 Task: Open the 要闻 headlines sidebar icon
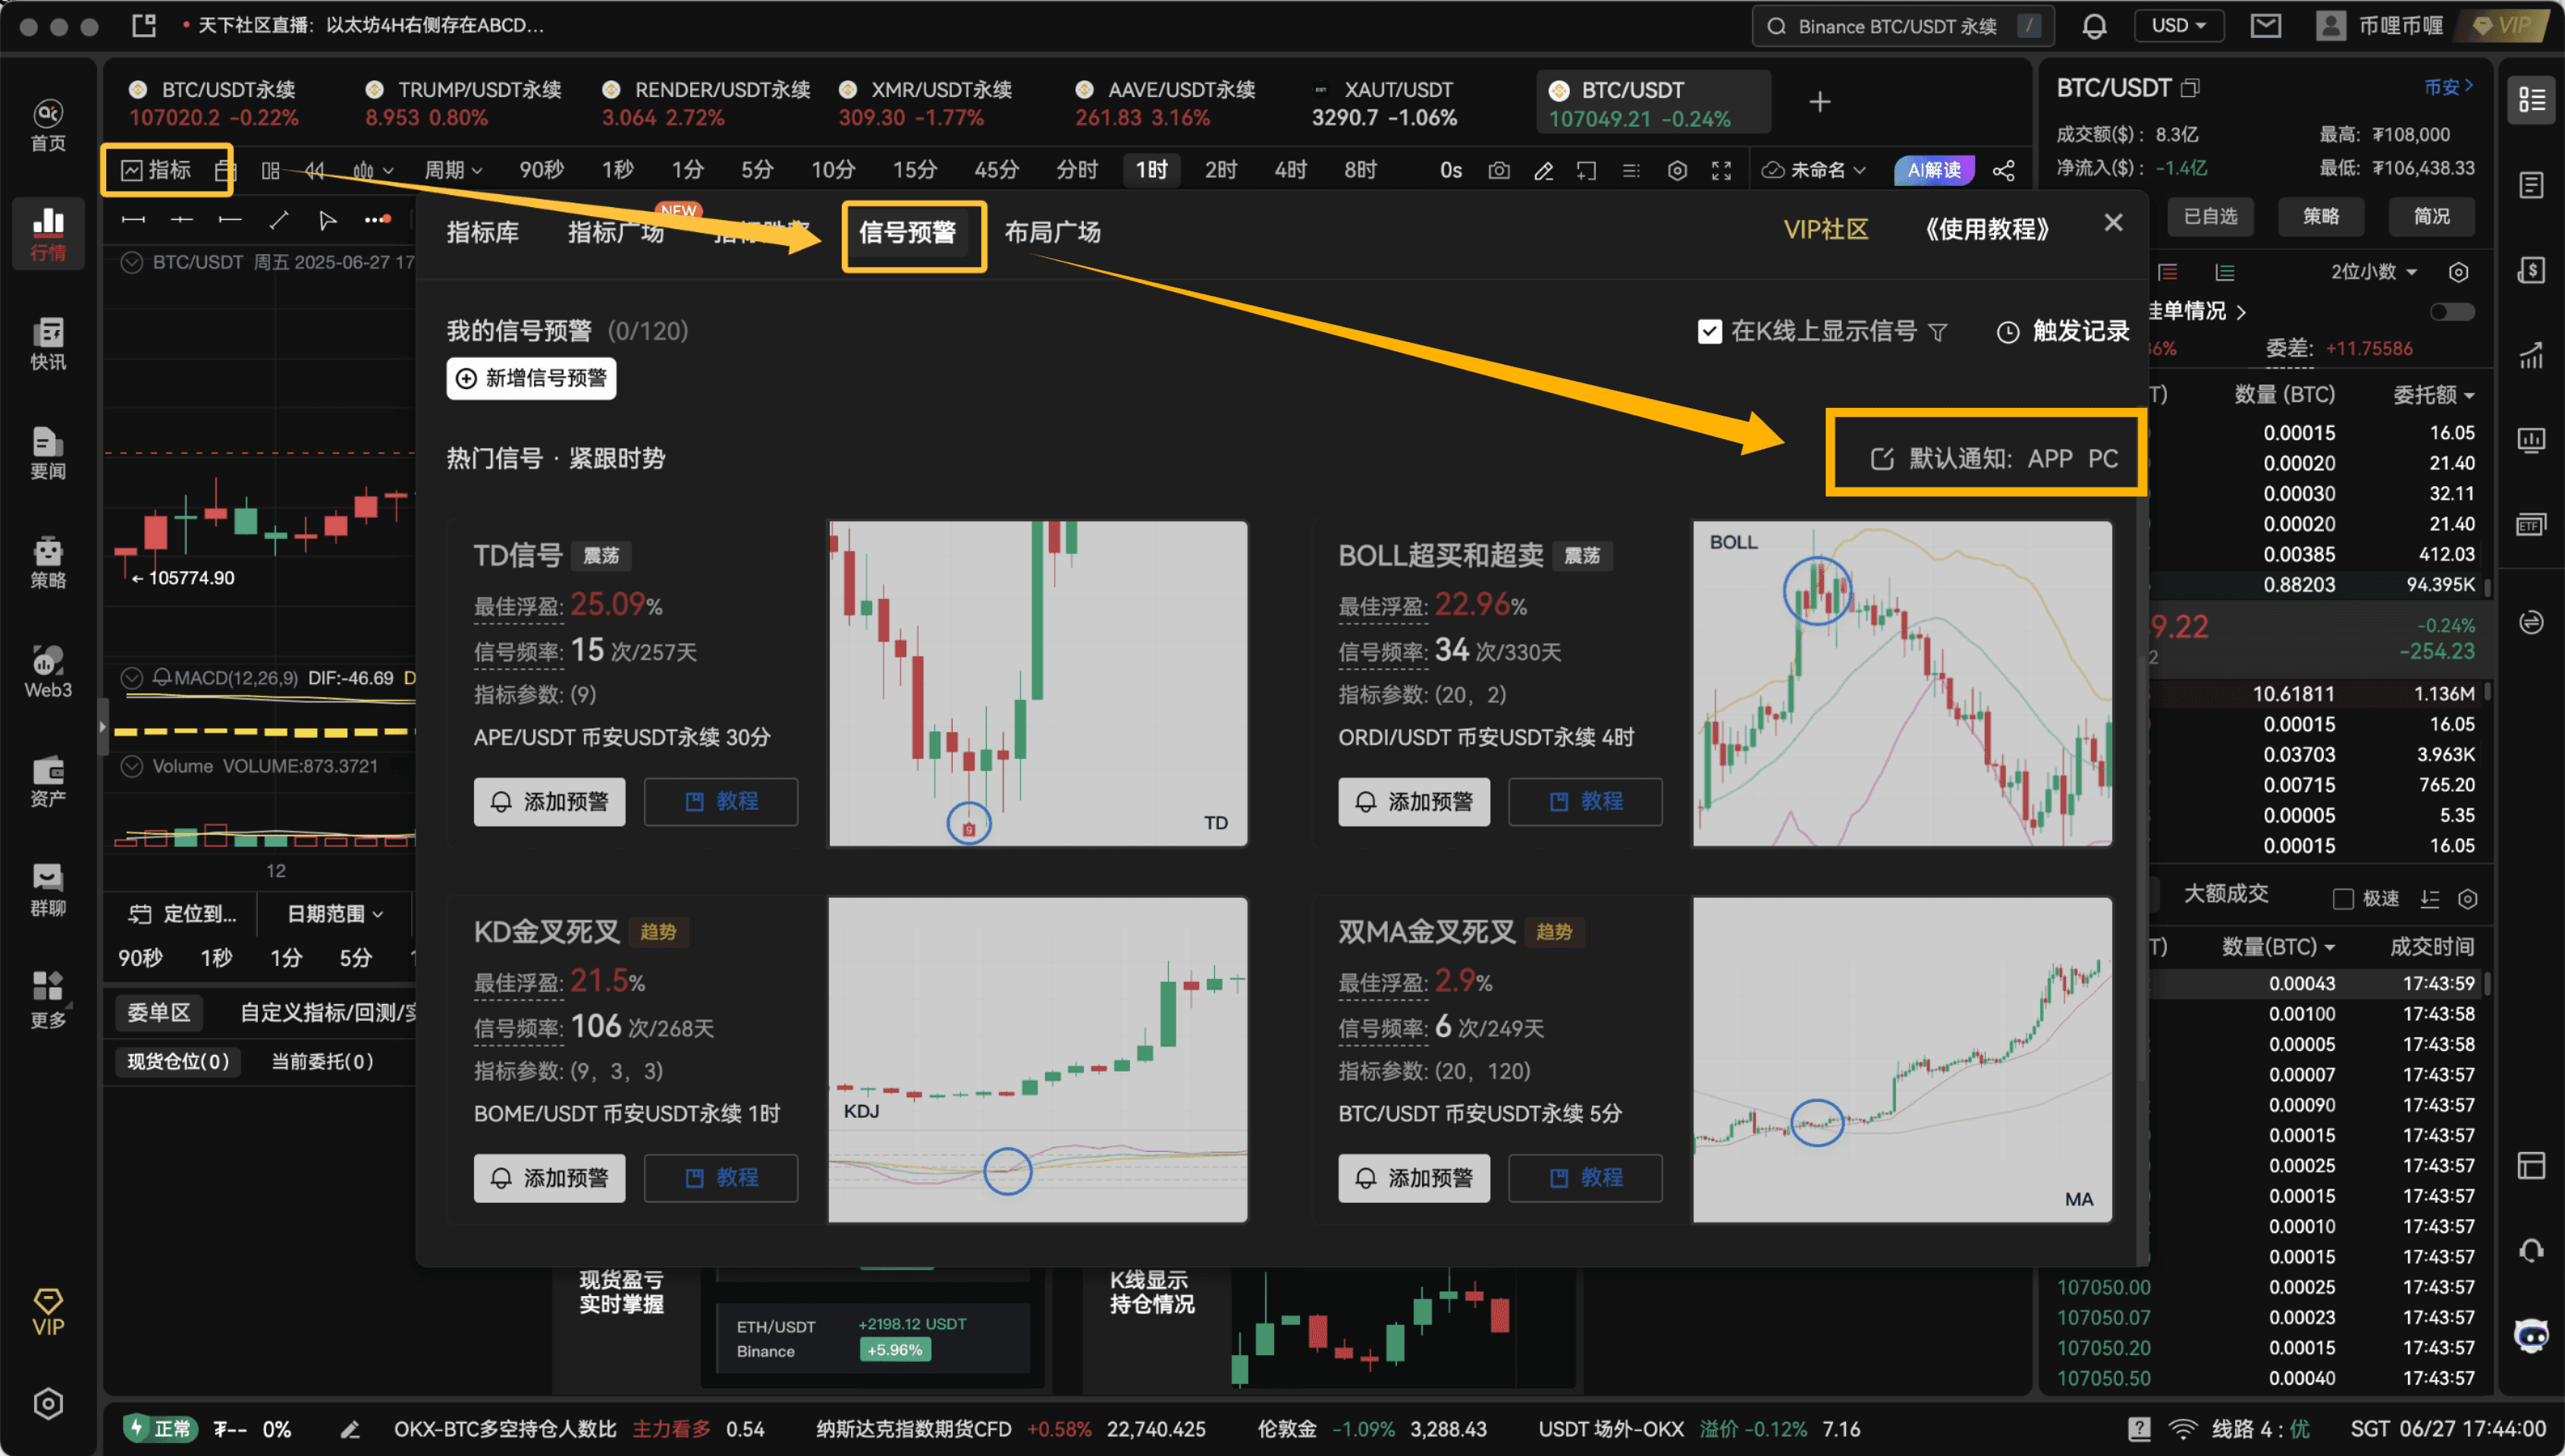[48, 452]
